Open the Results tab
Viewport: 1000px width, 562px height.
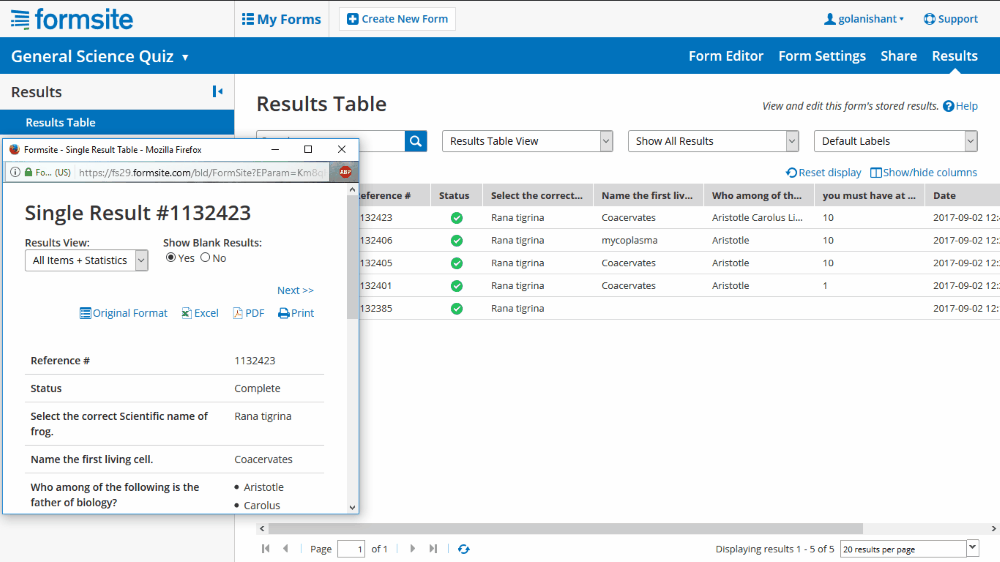click(954, 56)
